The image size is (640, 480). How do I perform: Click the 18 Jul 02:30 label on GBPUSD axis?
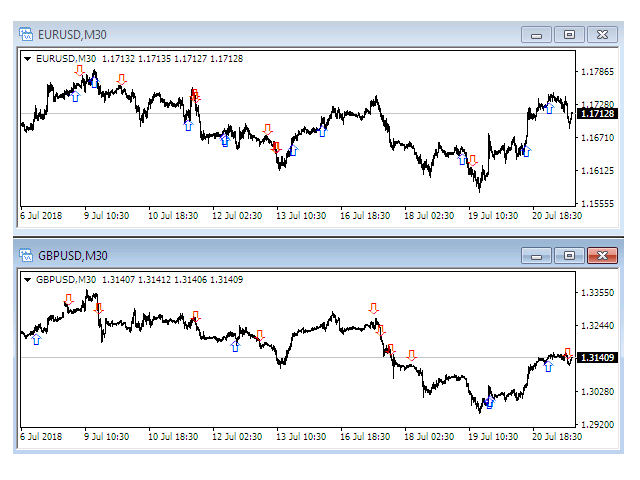[429, 437]
